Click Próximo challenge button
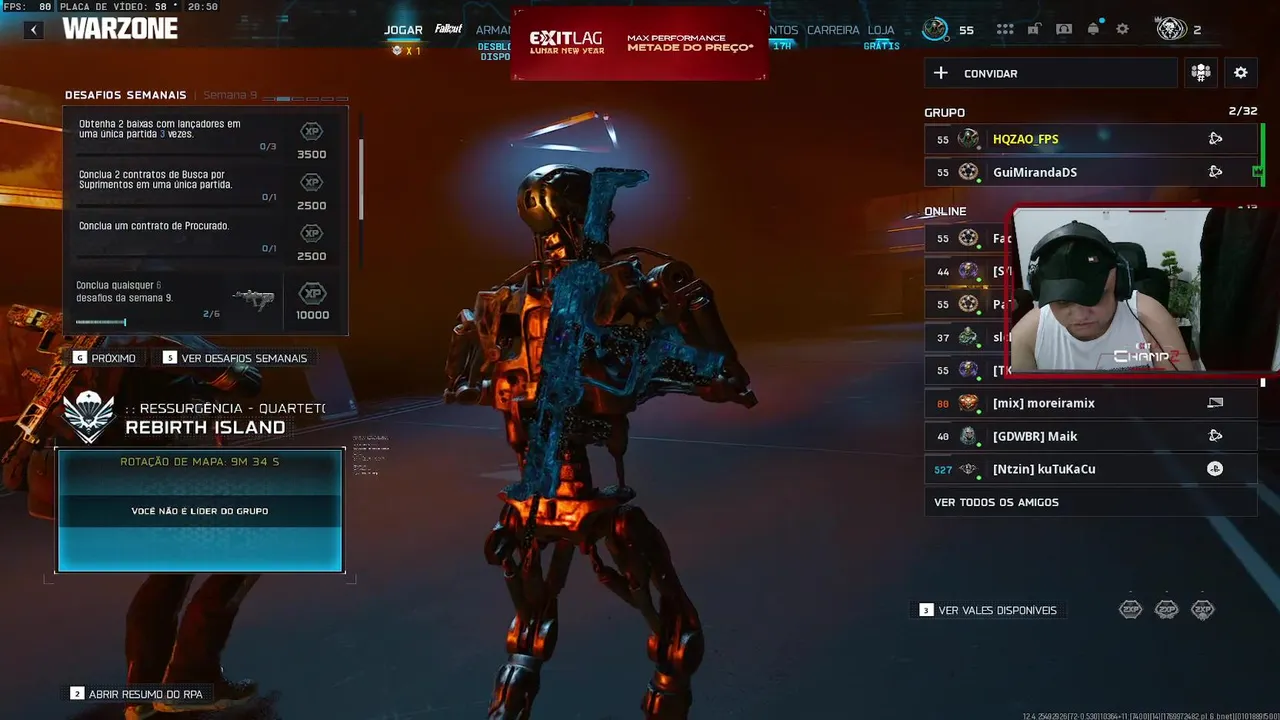This screenshot has height=720, width=1280. (x=104, y=358)
